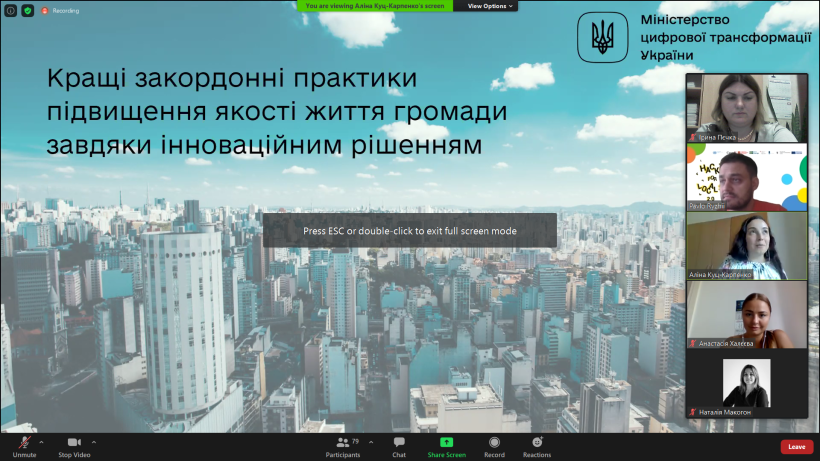The height and width of the screenshot is (461, 820).
Task: Select Аліна Куц-Карпенко's video thumbnail
Action: 746,245
